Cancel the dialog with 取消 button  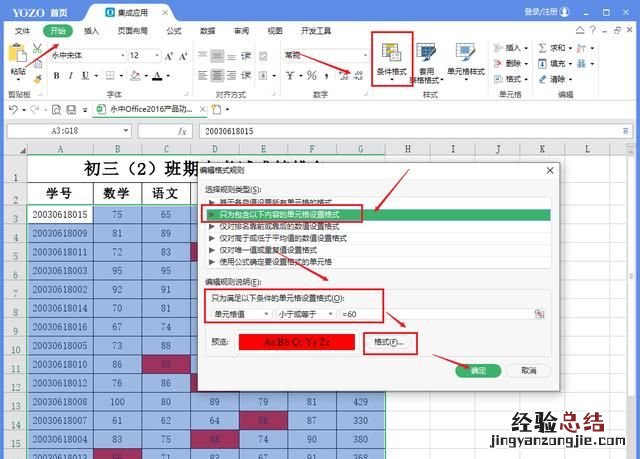(529, 370)
